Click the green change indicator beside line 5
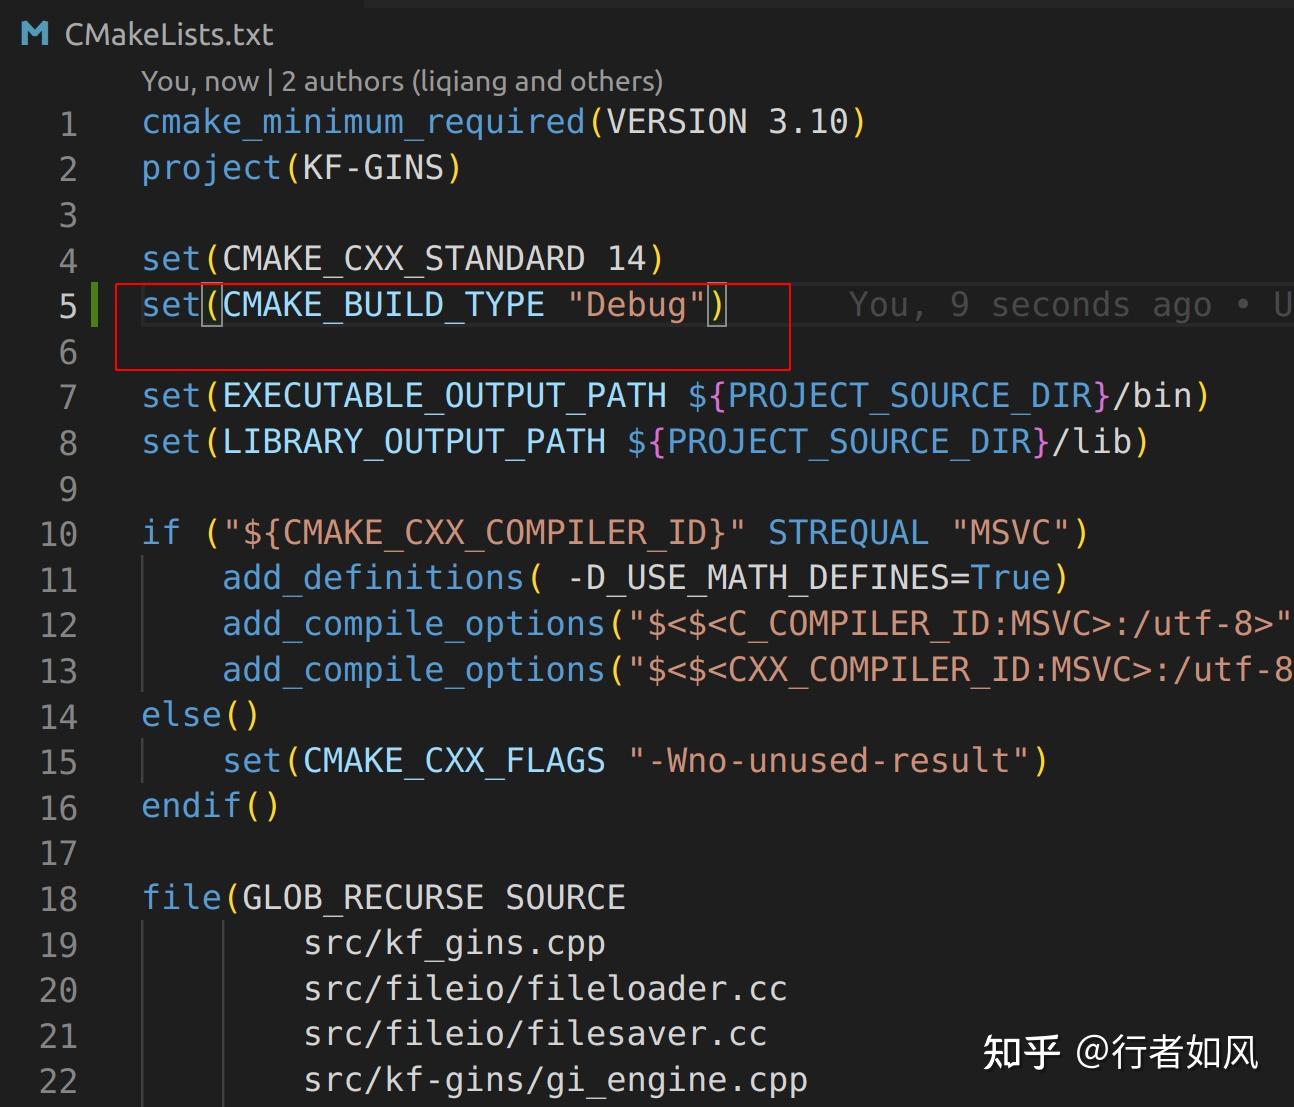 point(95,304)
